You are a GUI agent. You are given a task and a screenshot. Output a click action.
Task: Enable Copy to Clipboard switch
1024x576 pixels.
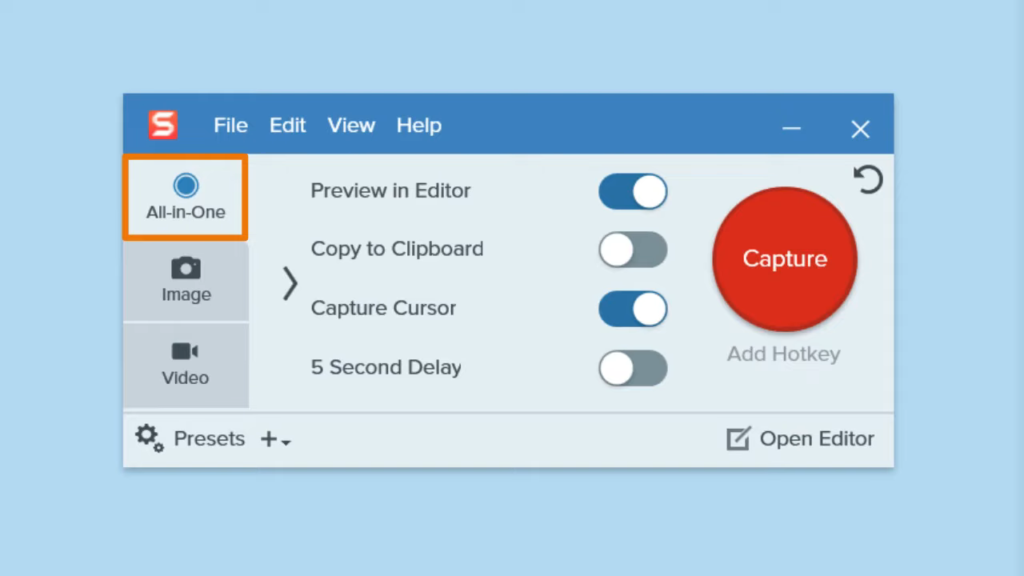[633, 249]
